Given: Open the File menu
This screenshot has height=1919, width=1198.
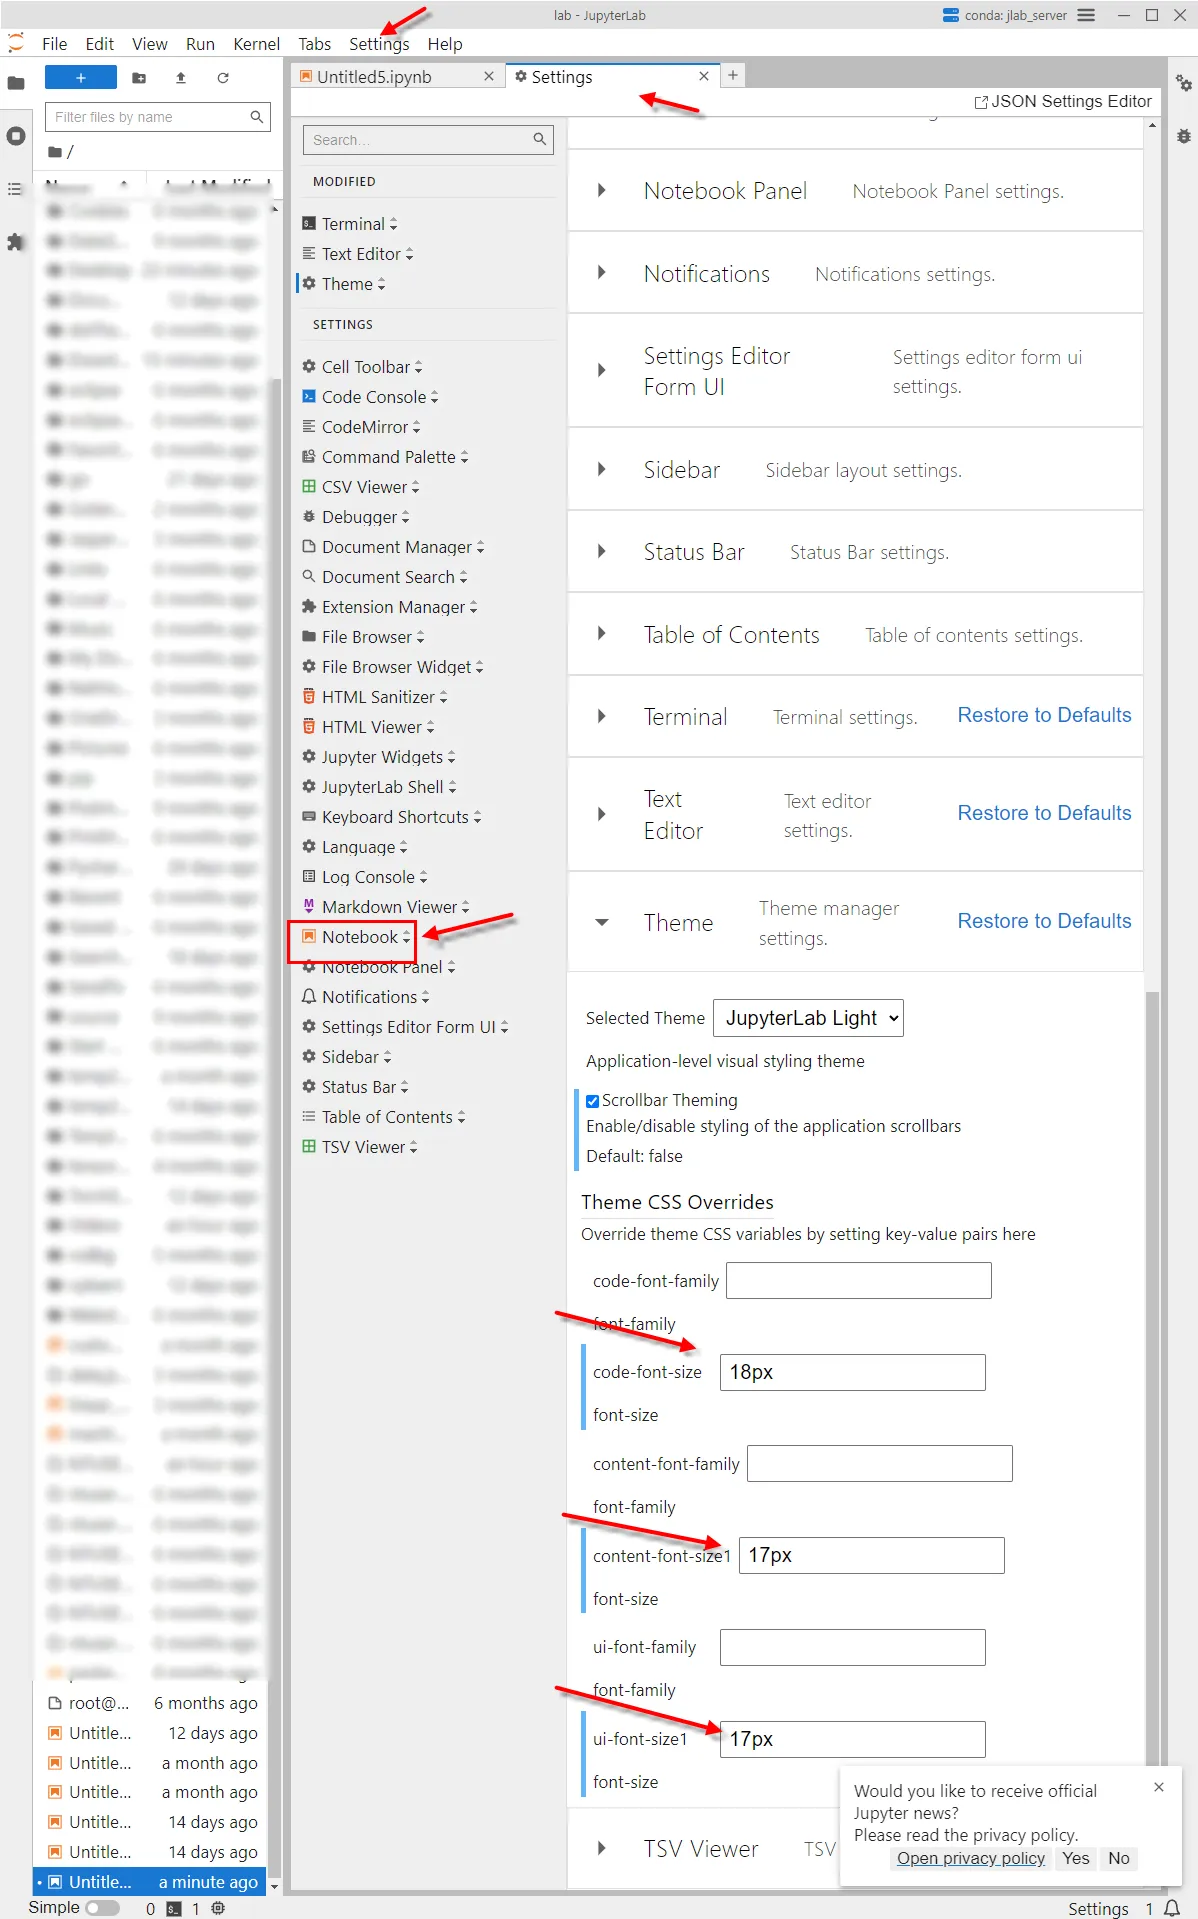Looking at the screenshot, I should (x=55, y=44).
